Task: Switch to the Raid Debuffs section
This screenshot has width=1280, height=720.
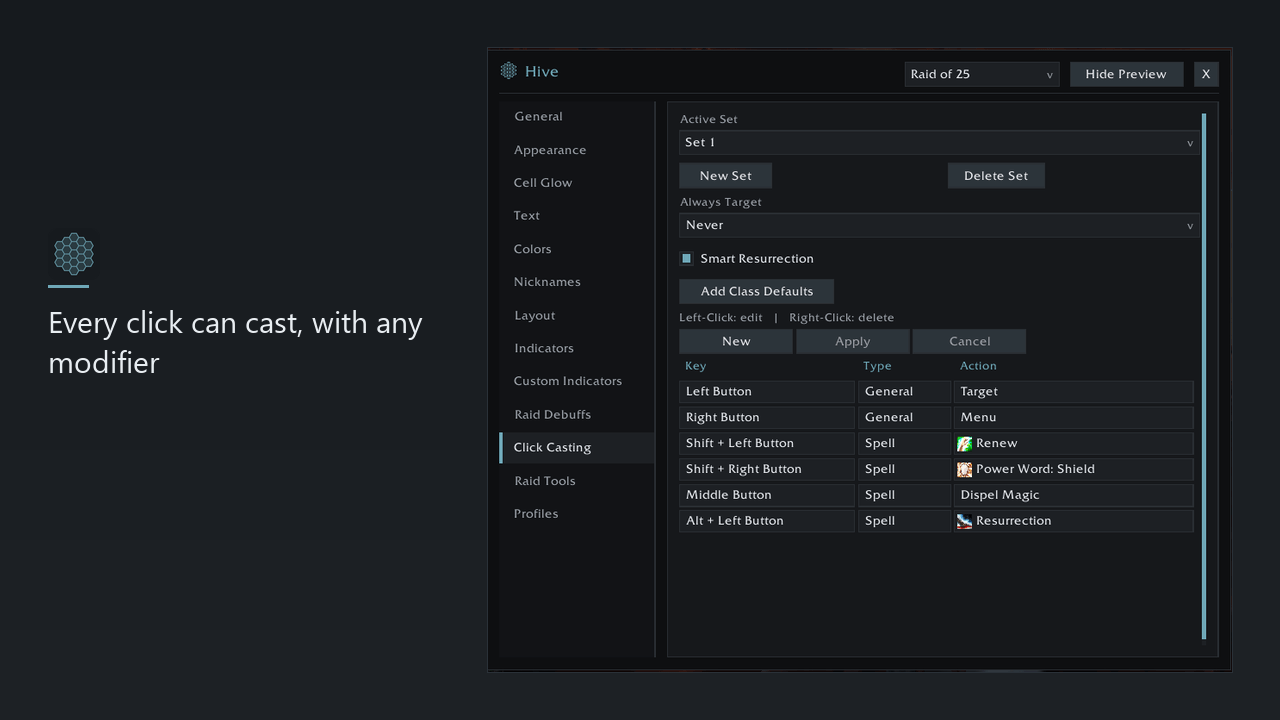Action: point(553,415)
